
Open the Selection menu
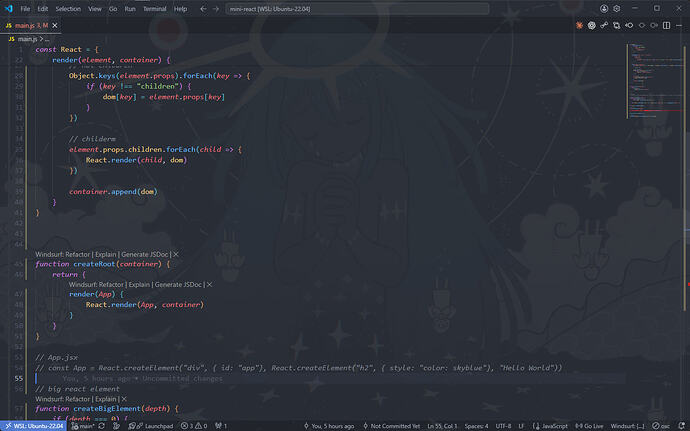pos(68,9)
